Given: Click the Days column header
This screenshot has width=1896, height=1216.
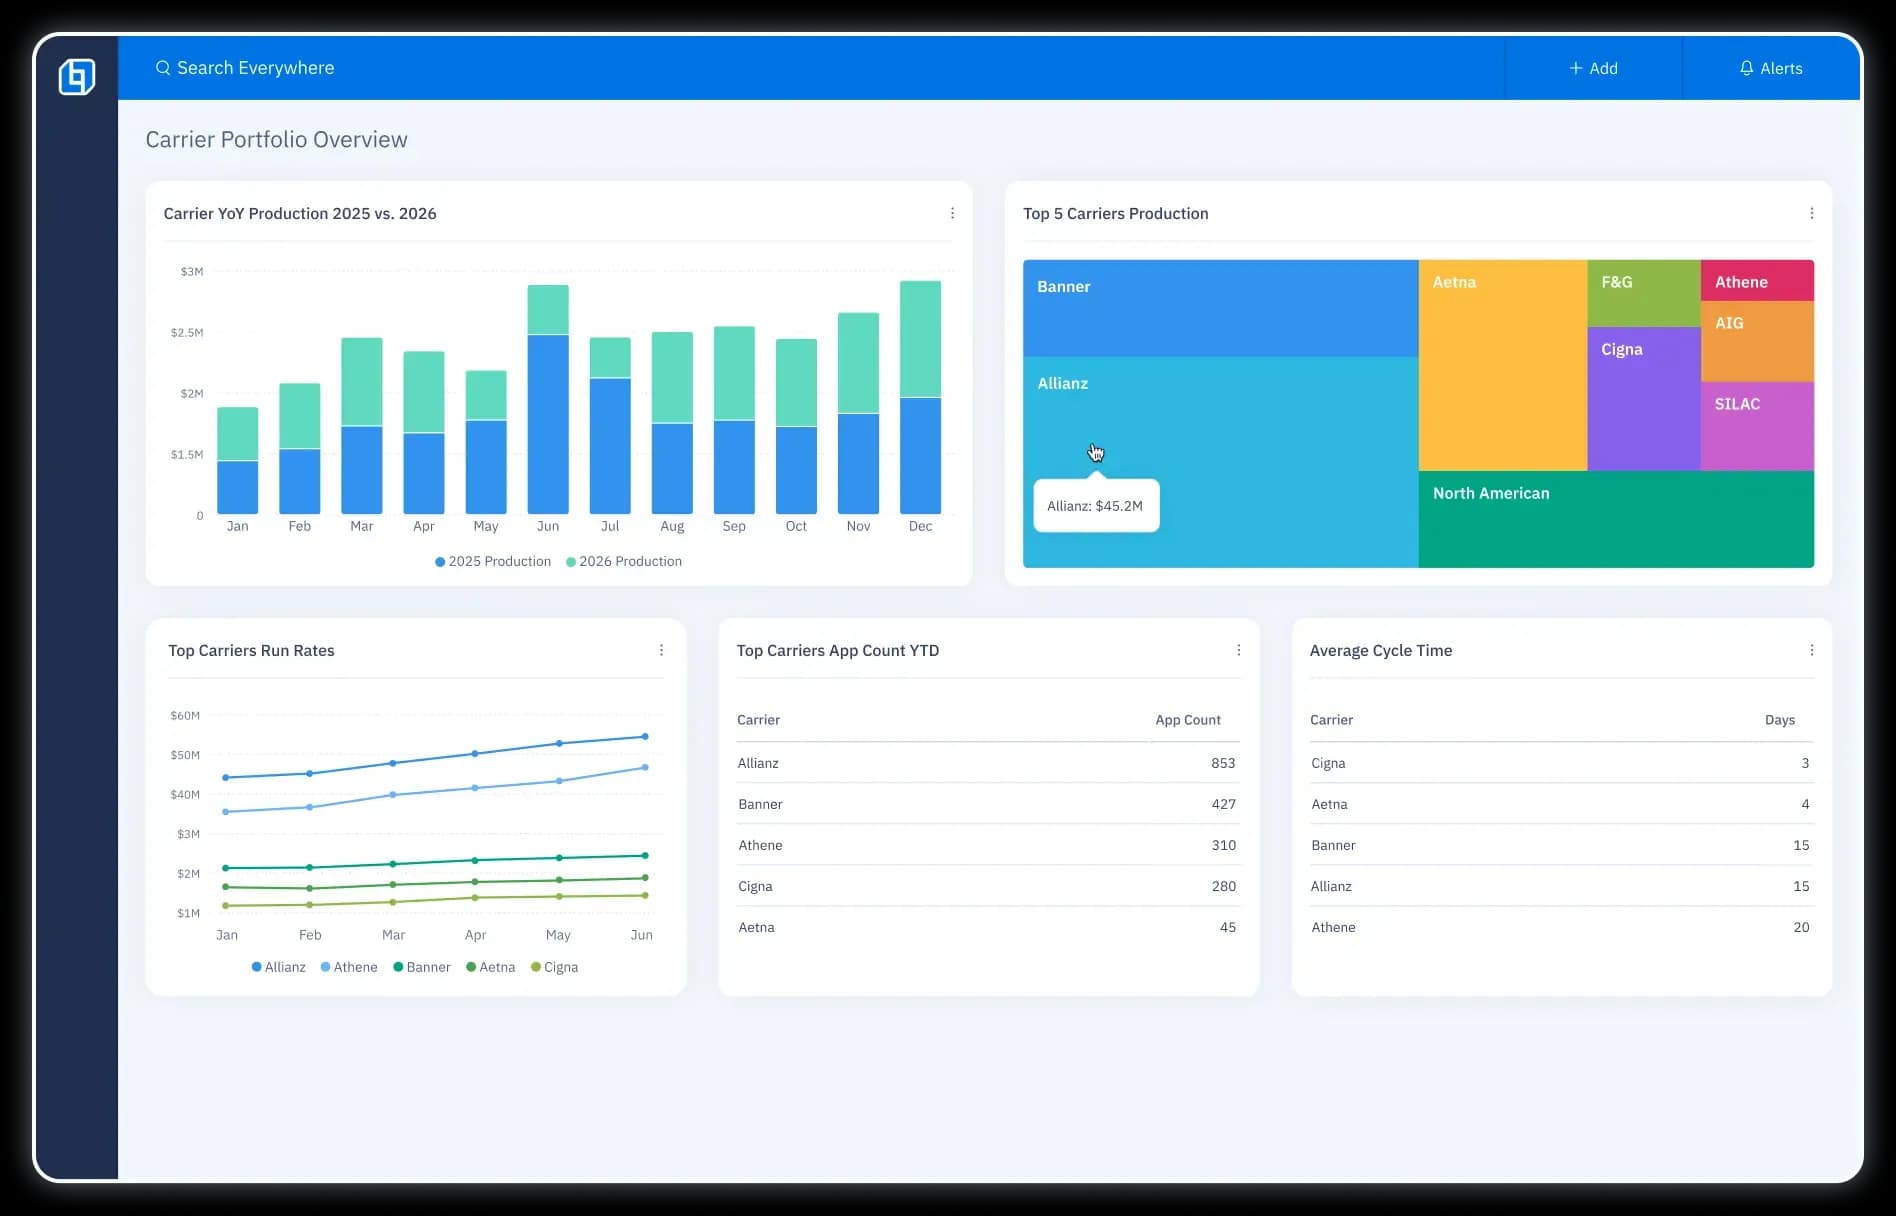Looking at the screenshot, I should [1779, 720].
